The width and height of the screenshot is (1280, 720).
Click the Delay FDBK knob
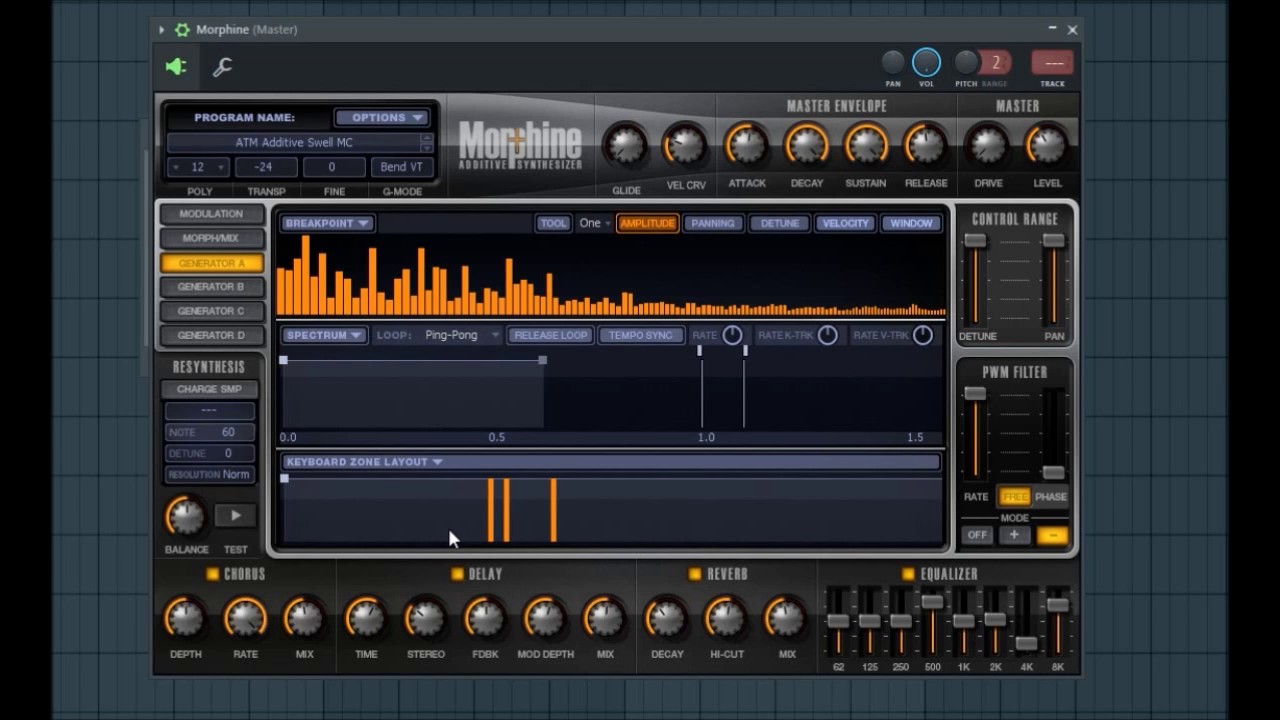pyautogui.click(x=485, y=618)
